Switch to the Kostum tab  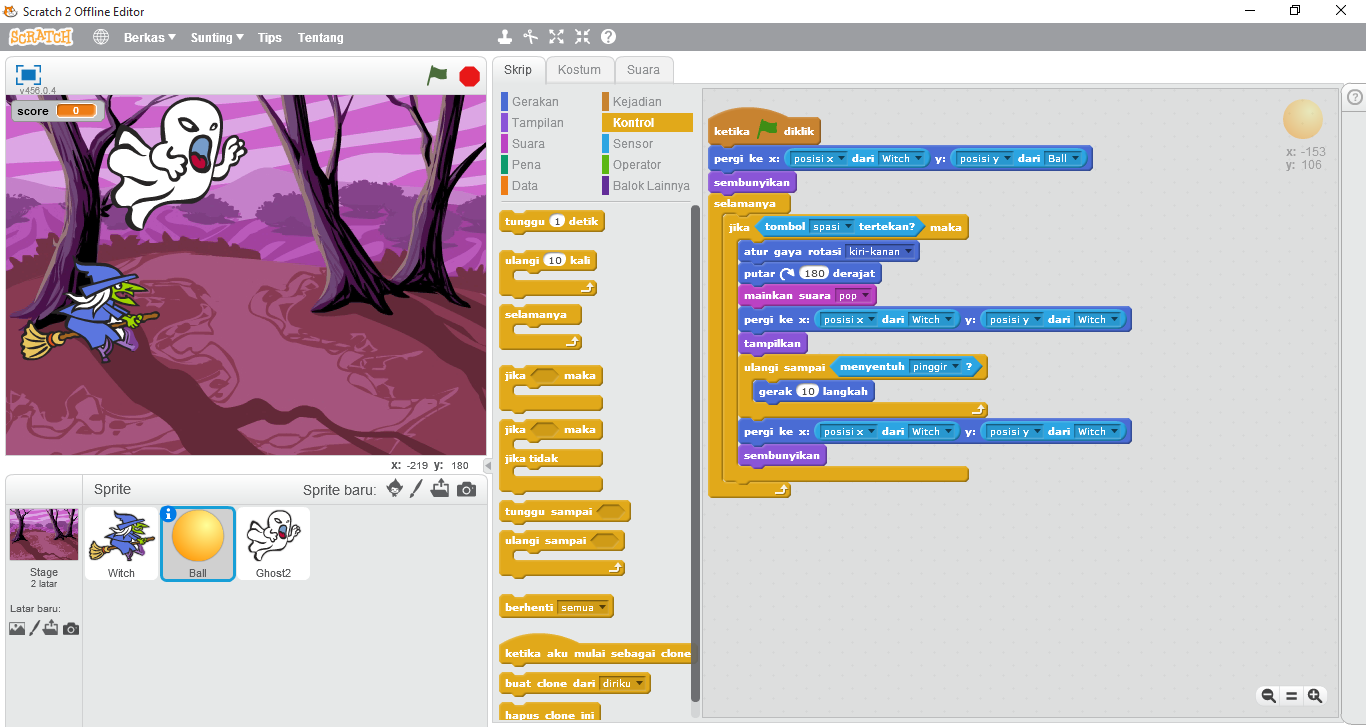coord(580,69)
